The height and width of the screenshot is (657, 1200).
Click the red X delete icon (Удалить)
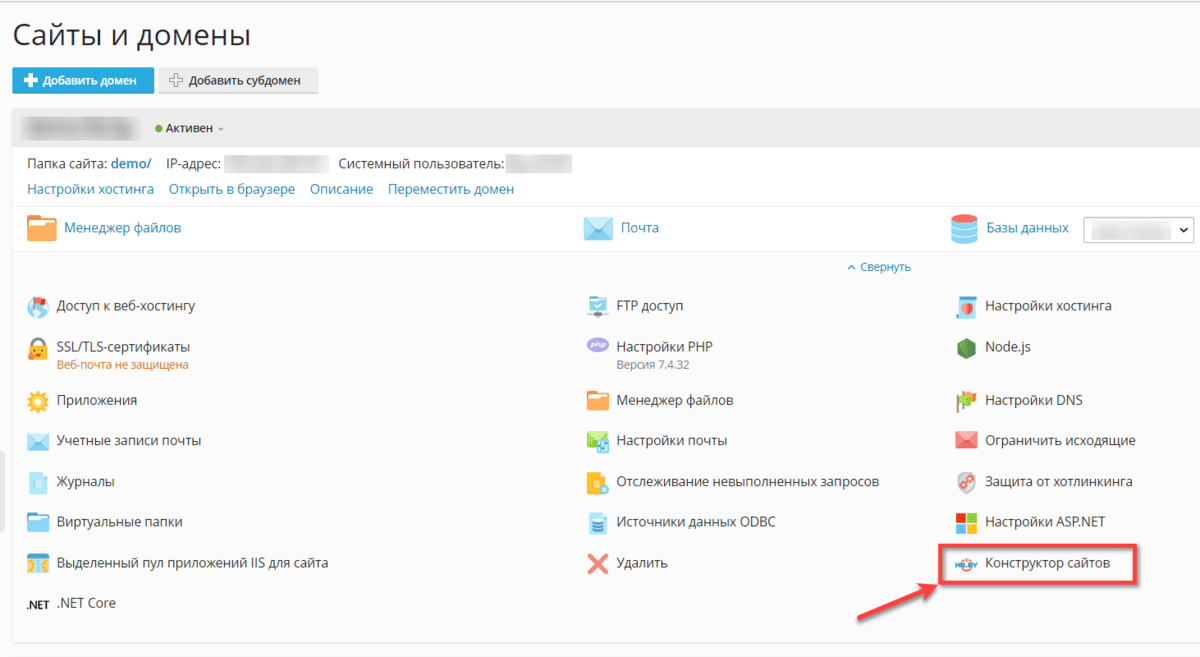[x=598, y=564]
